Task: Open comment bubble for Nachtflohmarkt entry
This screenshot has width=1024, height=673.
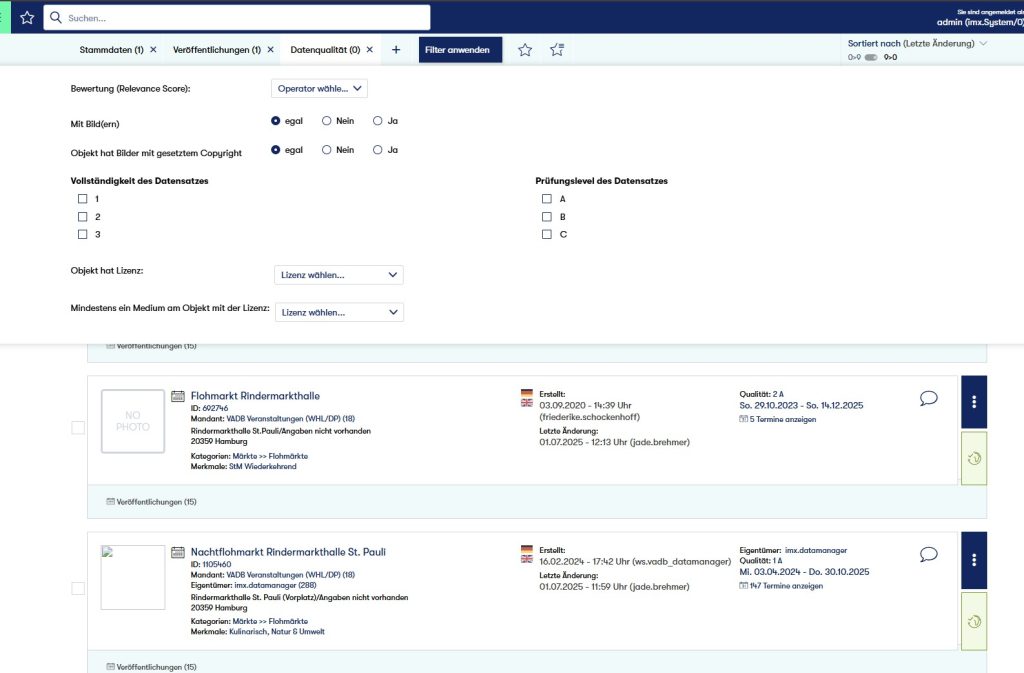Action: 928,554
